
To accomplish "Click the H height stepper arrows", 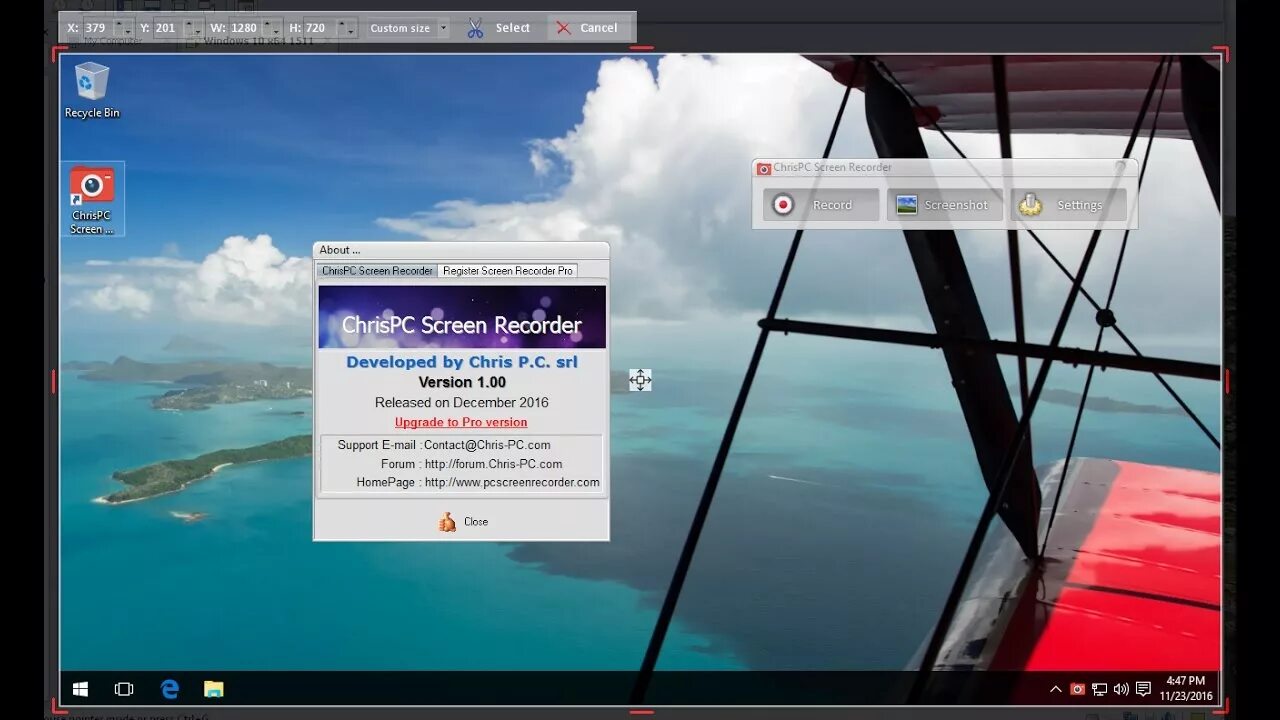I will pyautogui.click(x=345, y=28).
